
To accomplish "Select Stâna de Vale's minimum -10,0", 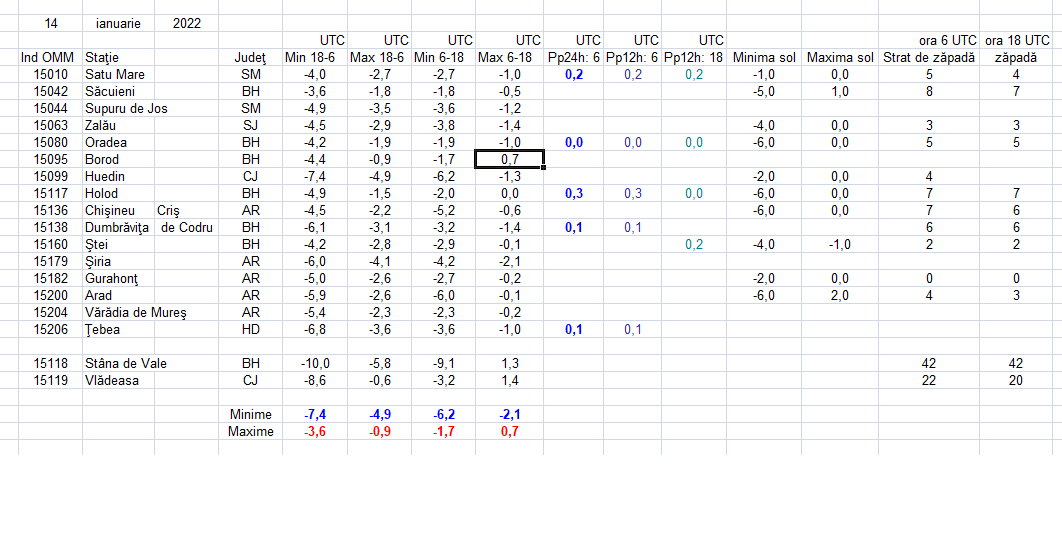I will 315,364.
